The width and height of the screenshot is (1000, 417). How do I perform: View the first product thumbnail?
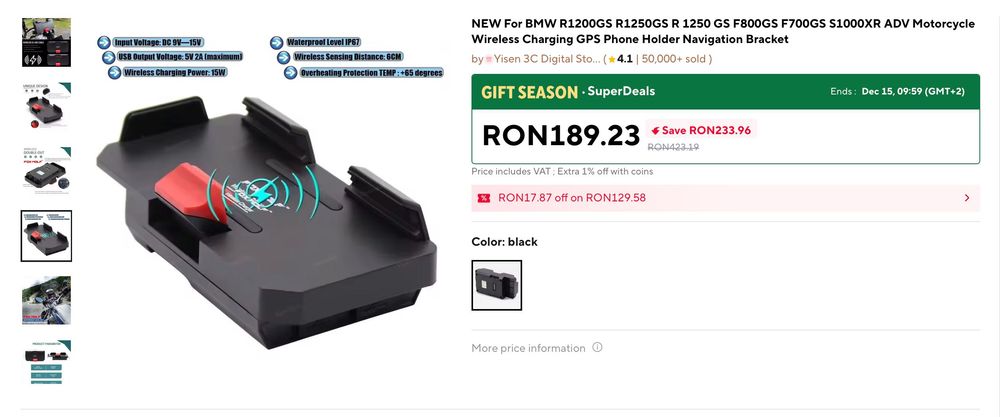pyautogui.click(x=46, y=42)
